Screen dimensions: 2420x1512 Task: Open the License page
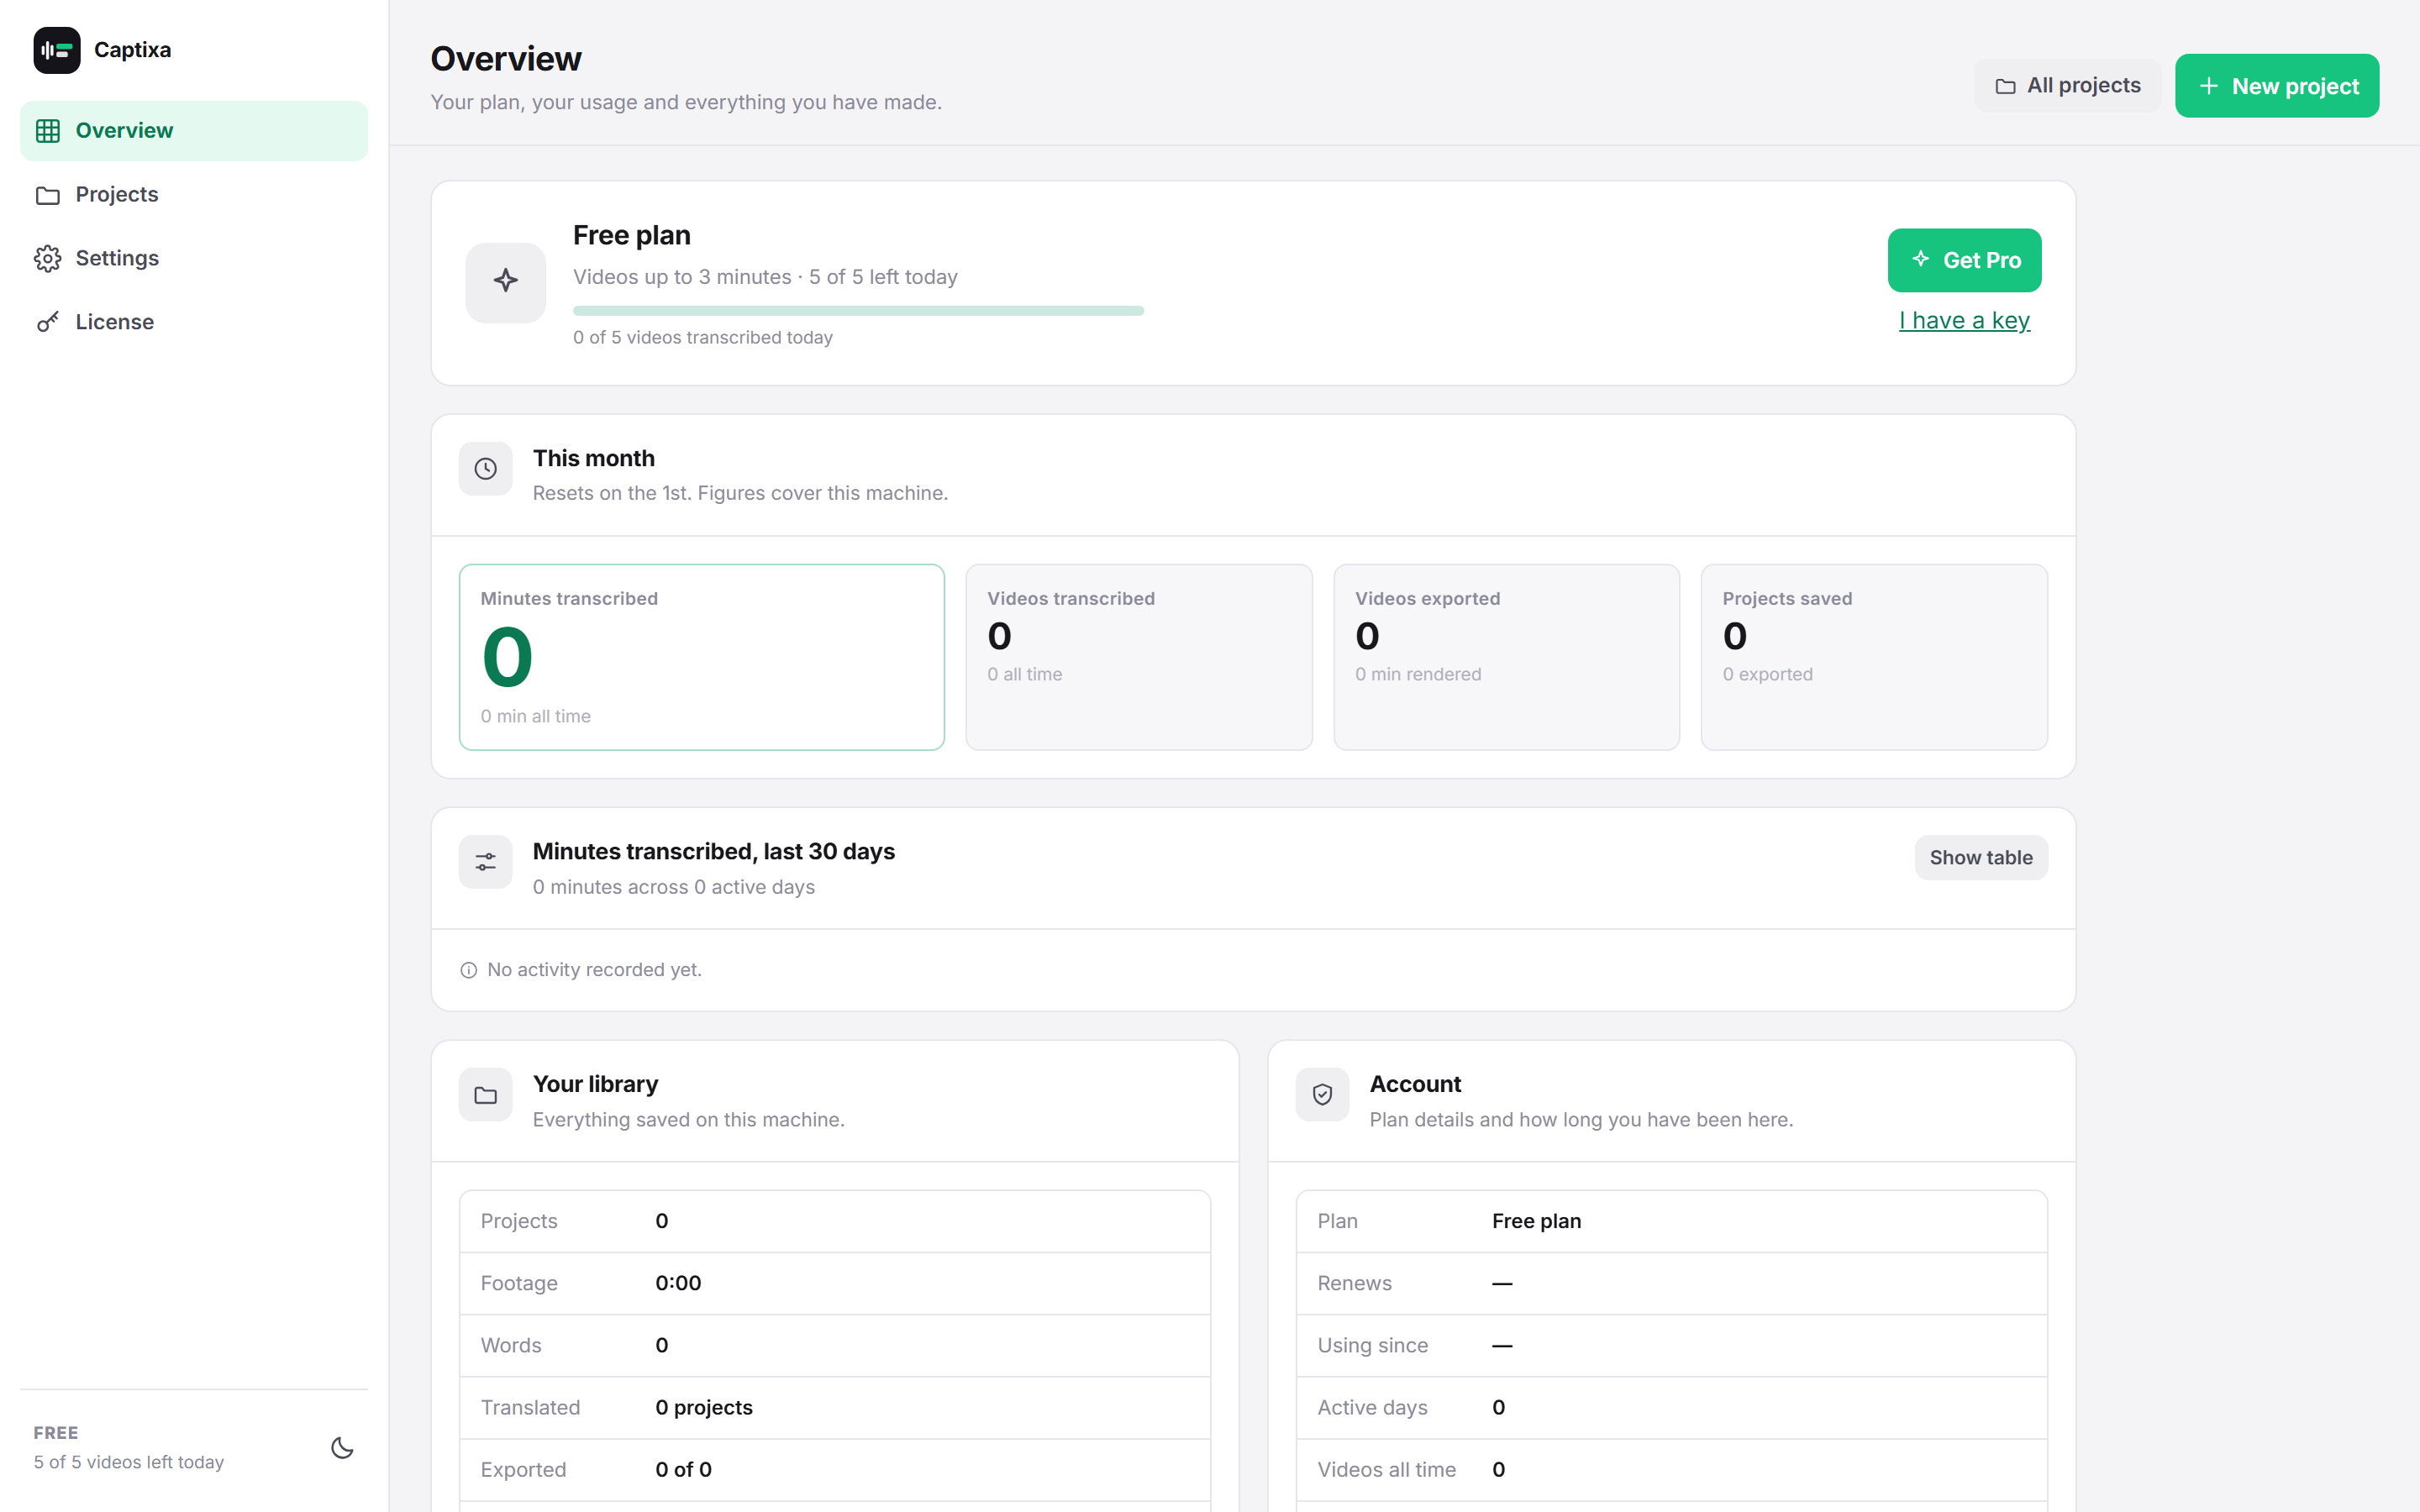click(194, 322)
